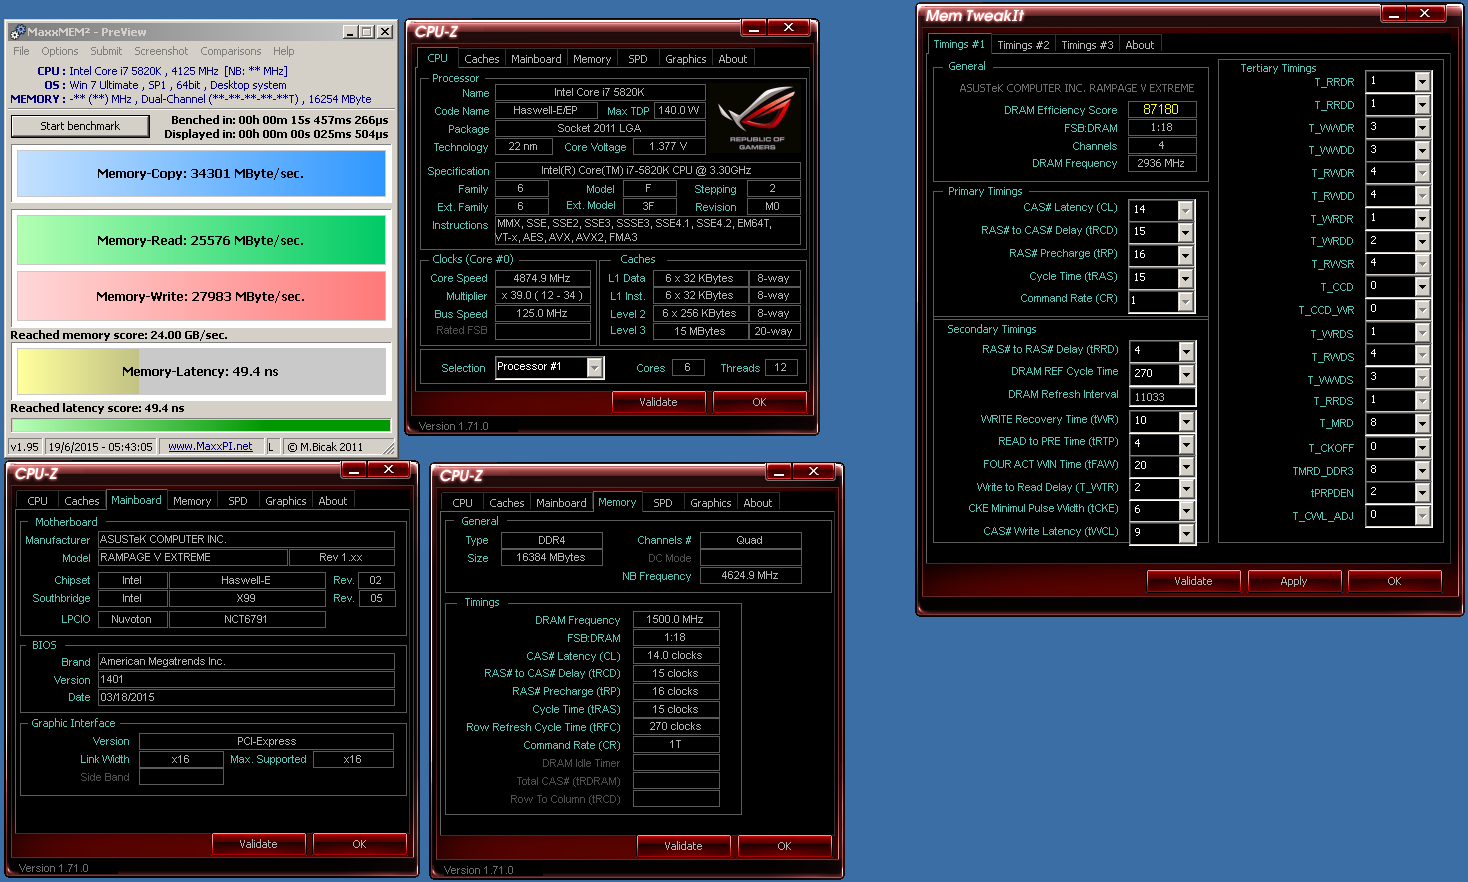This screenshot has height=882, width=1468.
Task: Click the Start benchmark button
Action: click(x=80, y=126)
